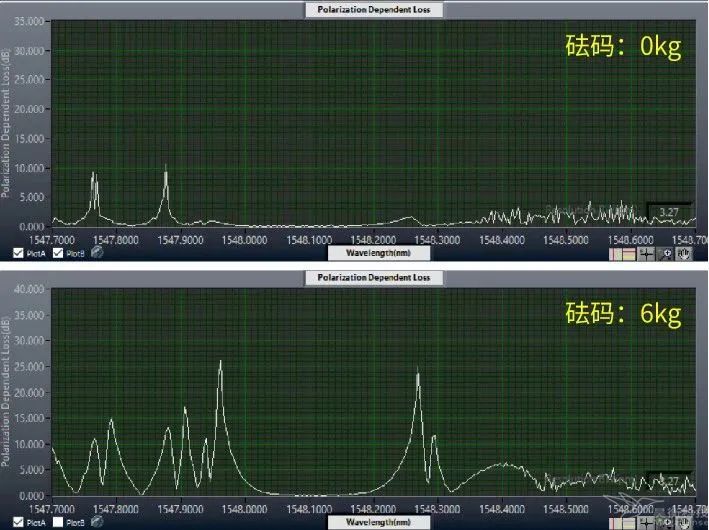Screen dimensions: 709x530
Task: Click plot legend icon beside PlotB in top chart
Action: [x=97, y=253]
